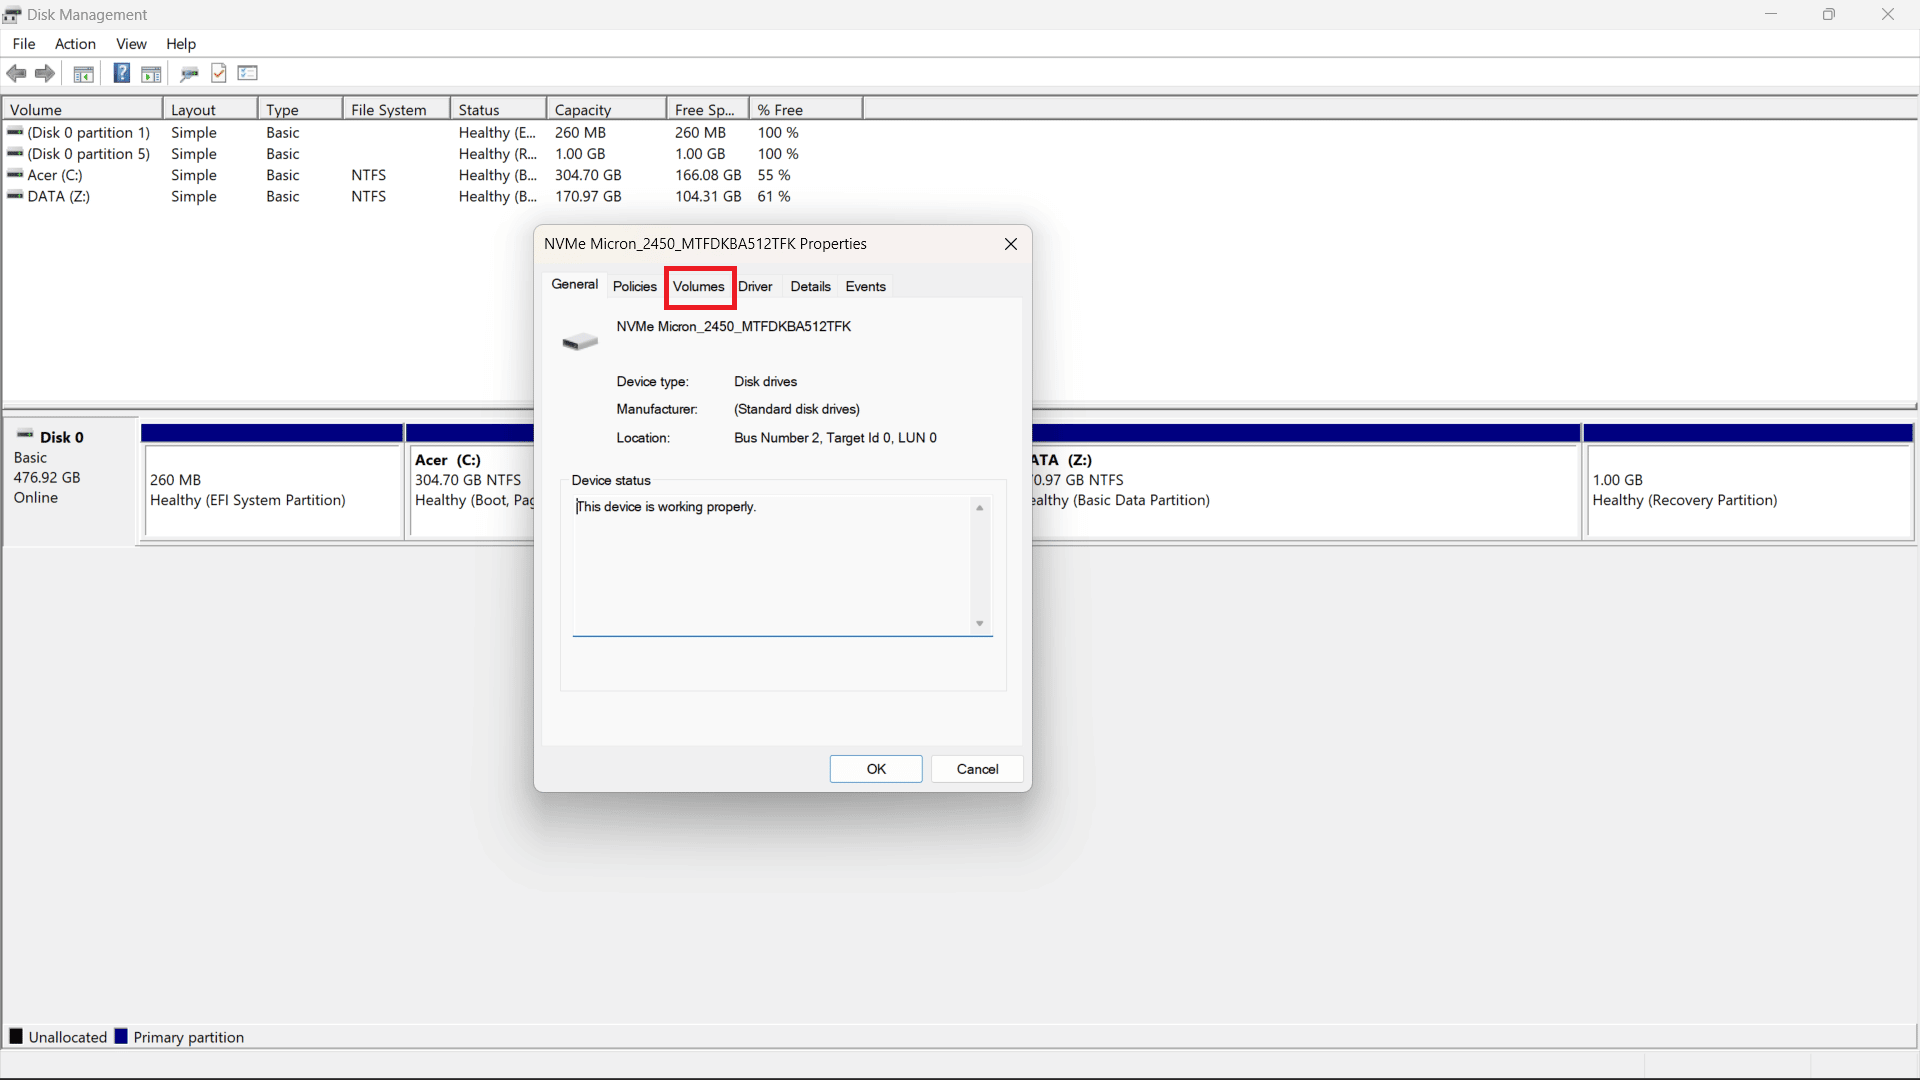Sort by the Type column header
The height and width of the screenshot is (1080, 1920).
pos(301,109)
